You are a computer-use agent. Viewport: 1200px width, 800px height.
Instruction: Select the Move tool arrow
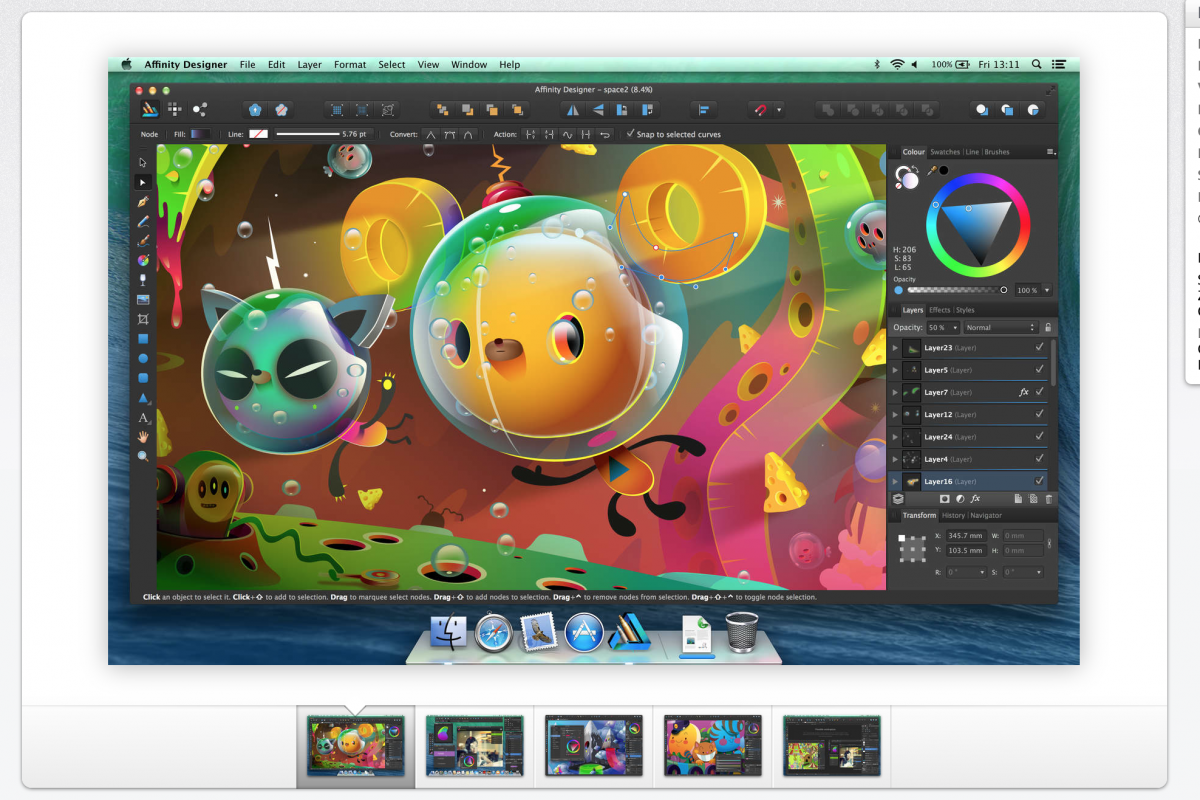click(143, 162)
